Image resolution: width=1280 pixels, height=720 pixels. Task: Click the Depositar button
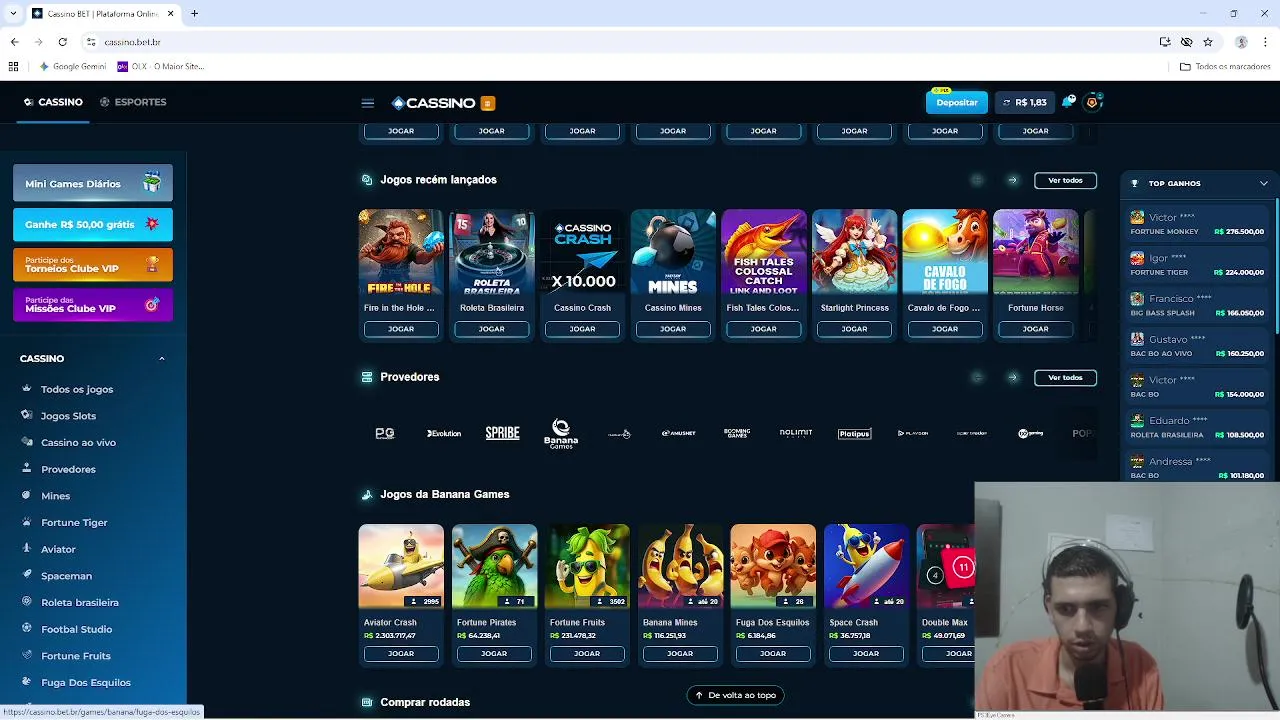pyautogui.click(x=957, y=102)
